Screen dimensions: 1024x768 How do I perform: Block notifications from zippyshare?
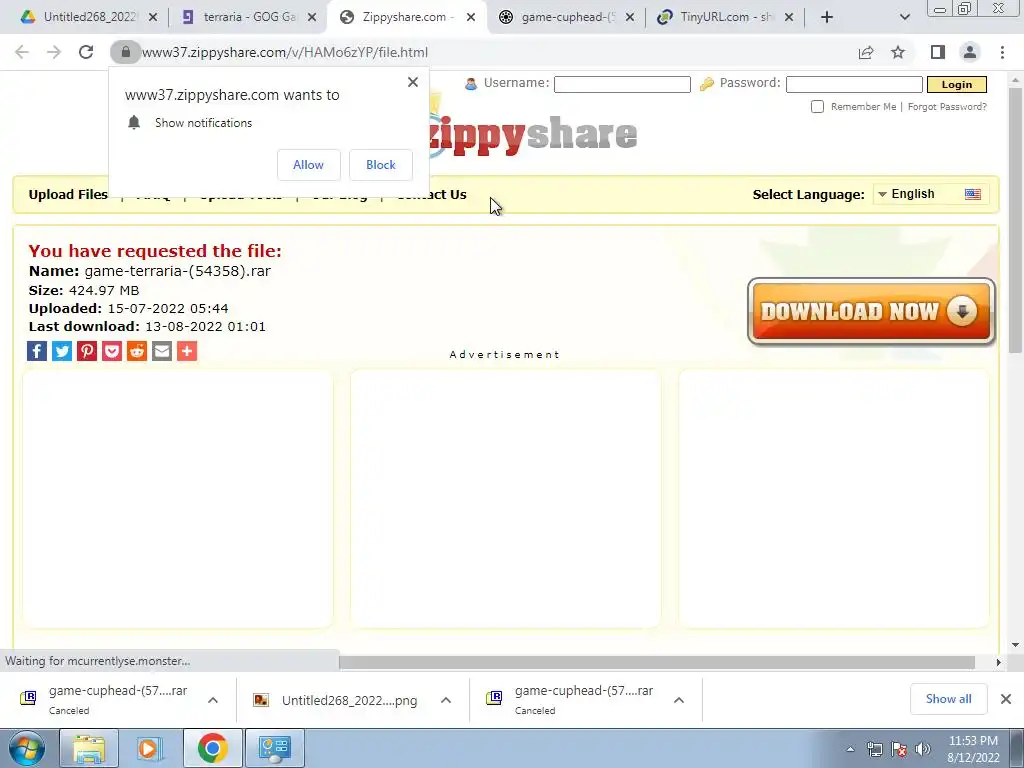381,165
